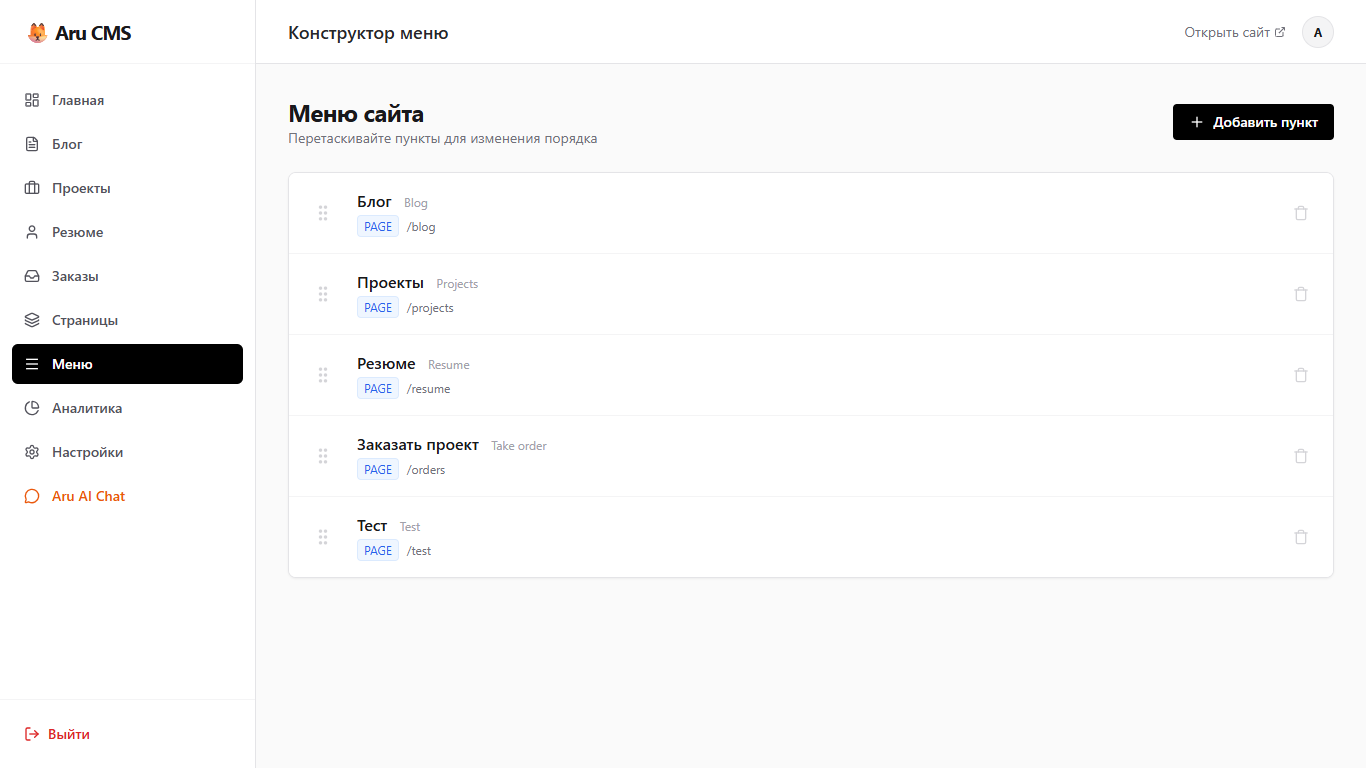Viewport: 1366px width, 768px height.
Task: Click the trash icon on Тест row
Action: pos(1300,537)
